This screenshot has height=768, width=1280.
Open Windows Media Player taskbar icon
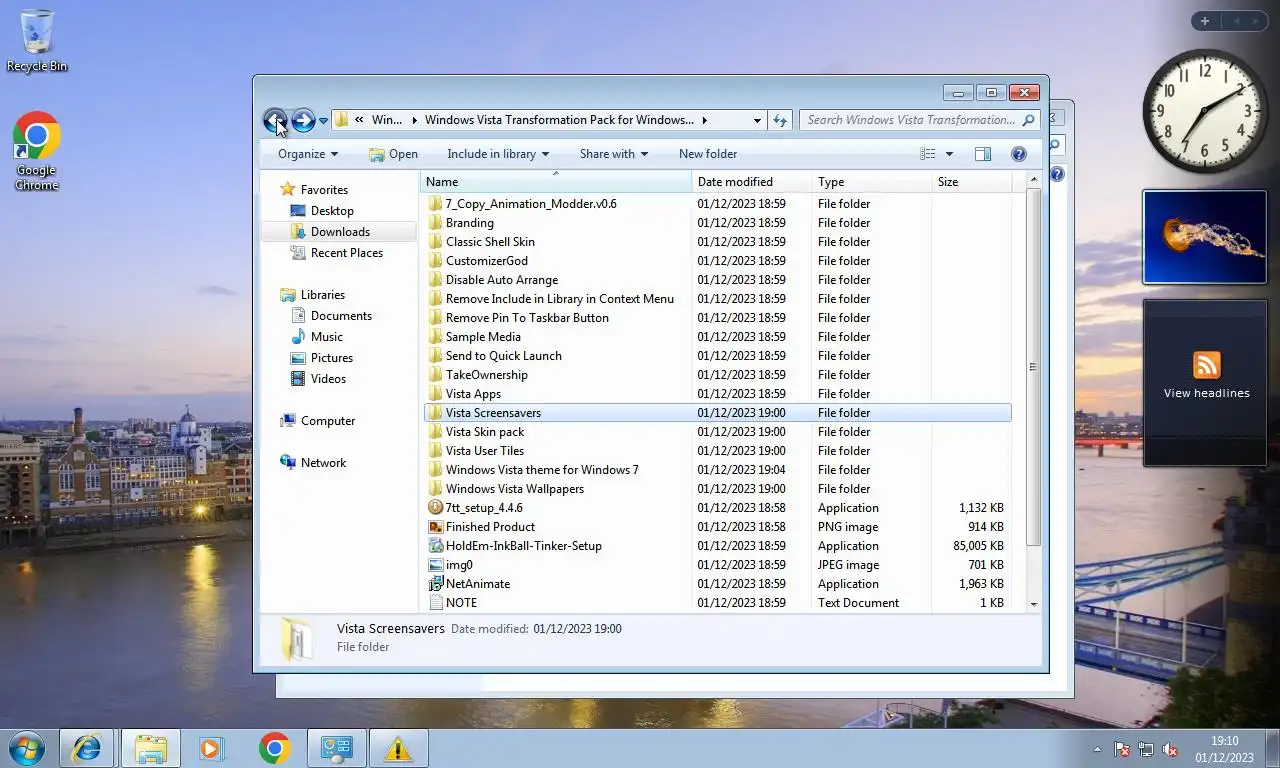click(211, 748)
